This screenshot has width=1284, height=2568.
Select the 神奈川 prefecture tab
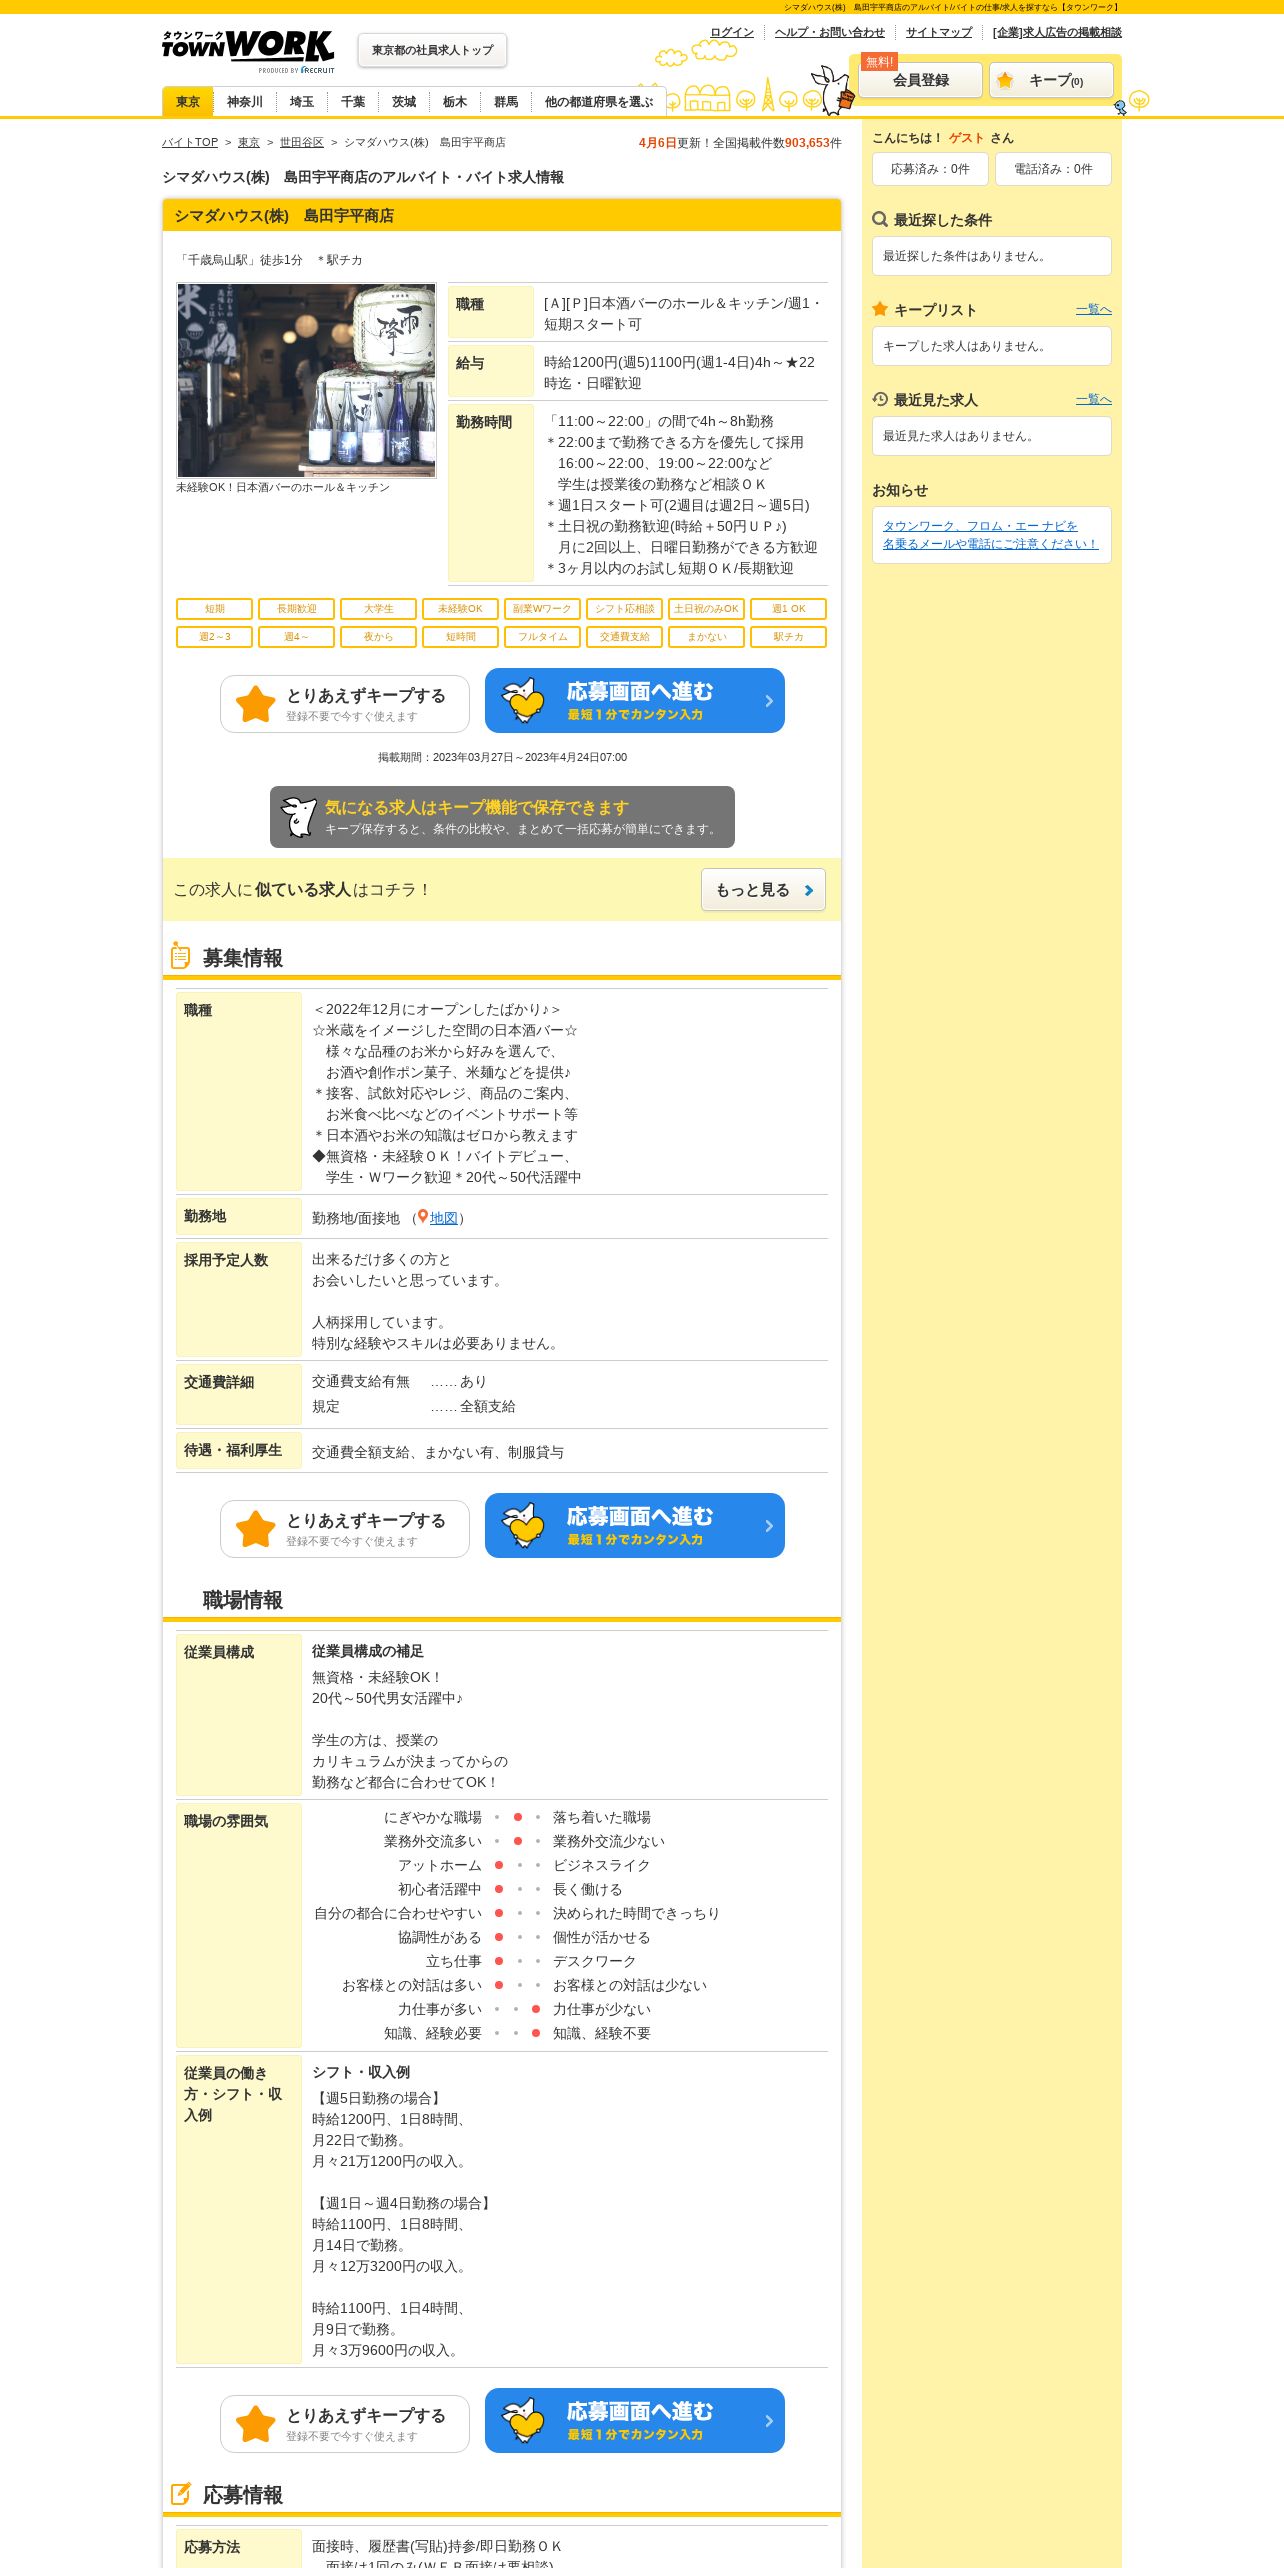click(245, 102)
